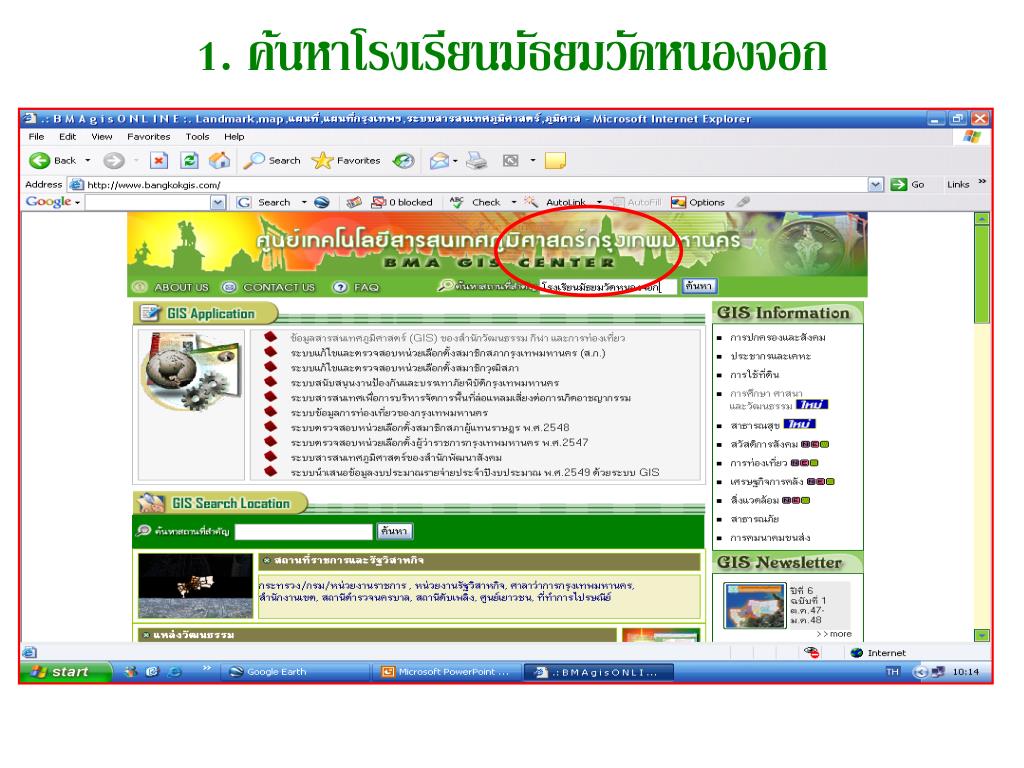Open the Mail button dropdown arrow
This screenshot has width=1024, height=768.
455,161
